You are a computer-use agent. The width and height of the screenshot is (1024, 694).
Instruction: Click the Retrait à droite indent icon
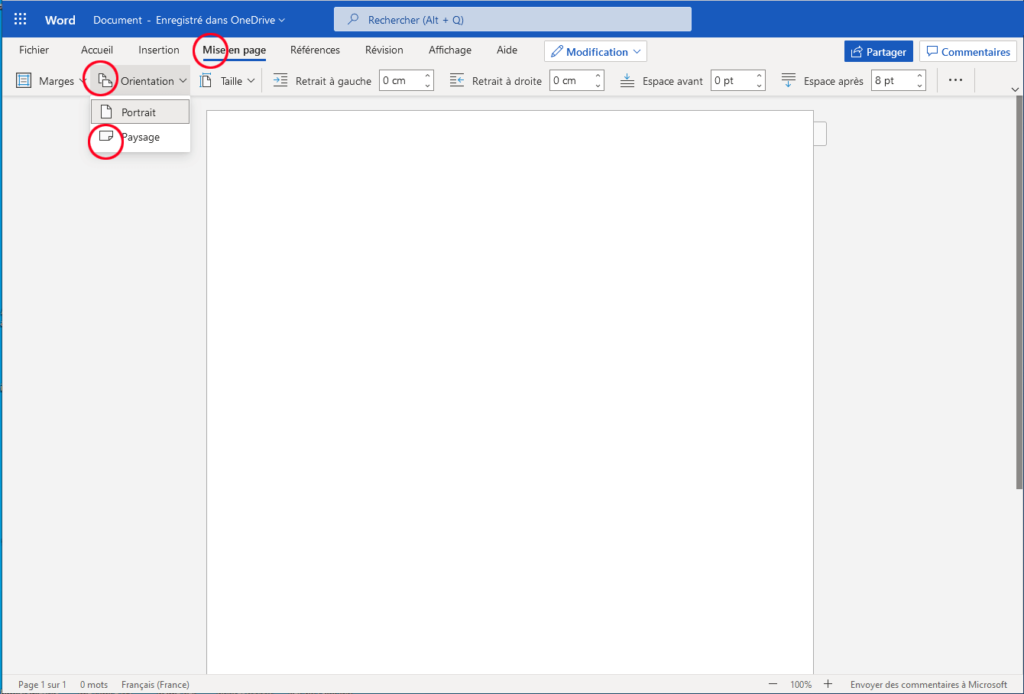[x=456, y=80]
